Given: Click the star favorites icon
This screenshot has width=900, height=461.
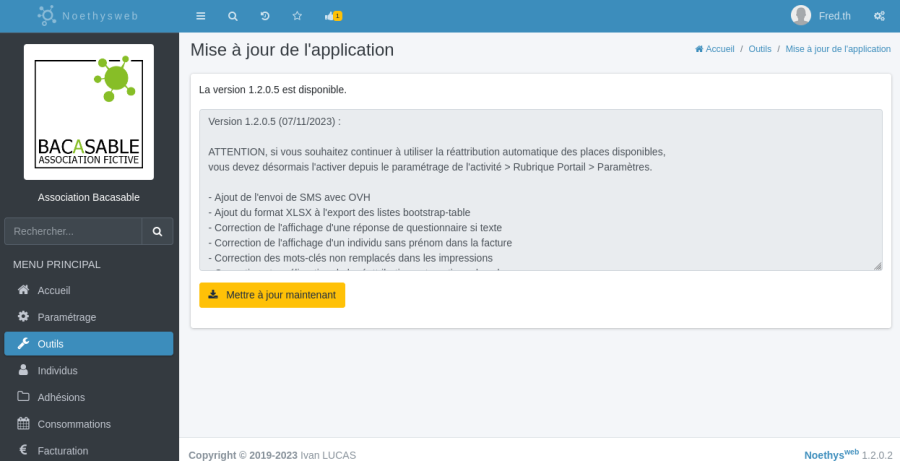Looking at the screenshot, I should pos(297,16).
